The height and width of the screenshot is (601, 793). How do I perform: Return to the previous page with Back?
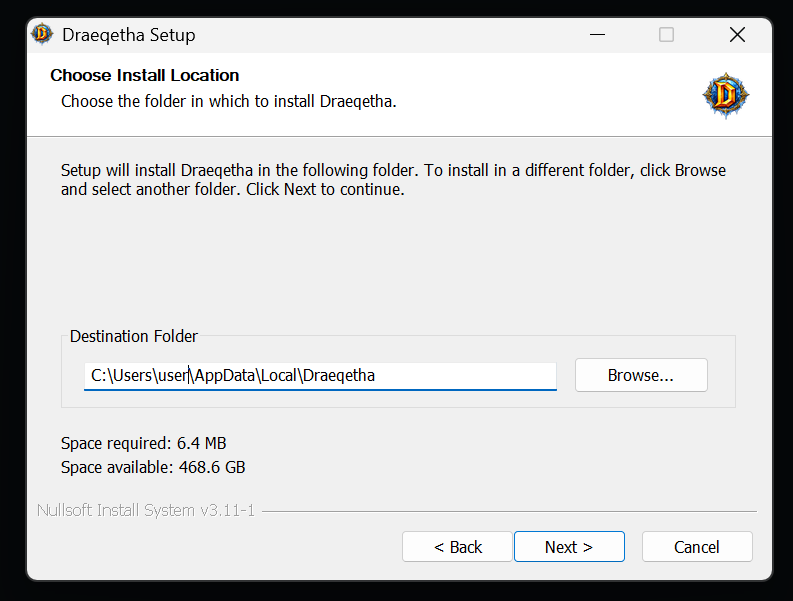(457, 546)
